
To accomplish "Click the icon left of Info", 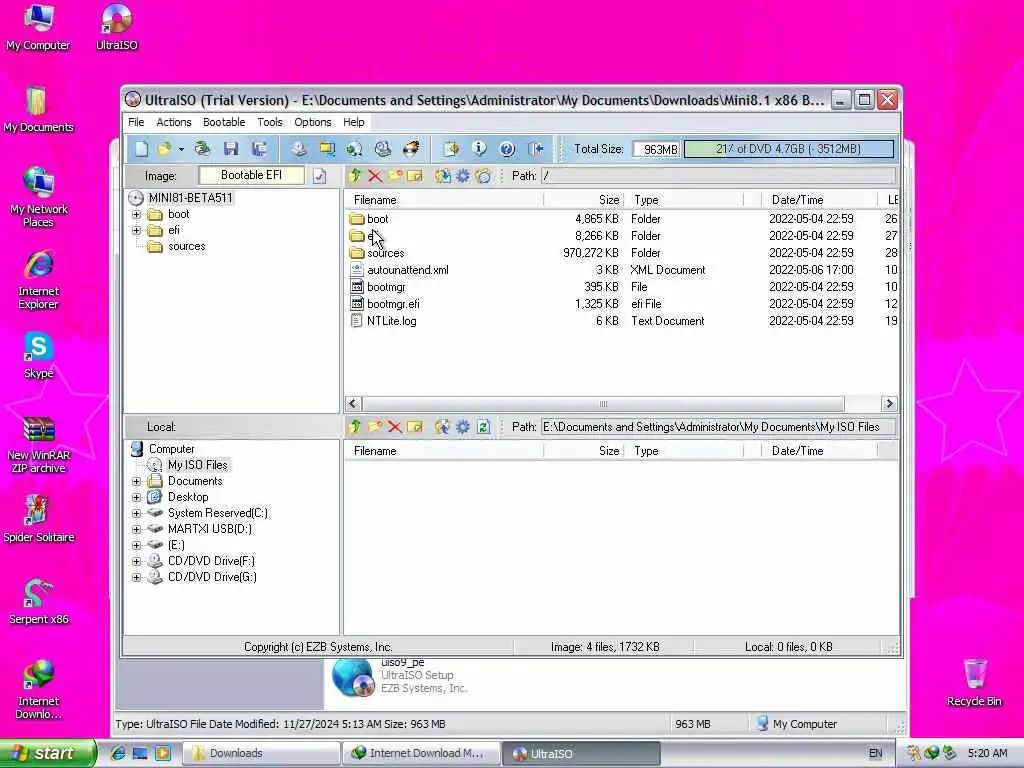I will pyautogui.click(x=451, y=149).
